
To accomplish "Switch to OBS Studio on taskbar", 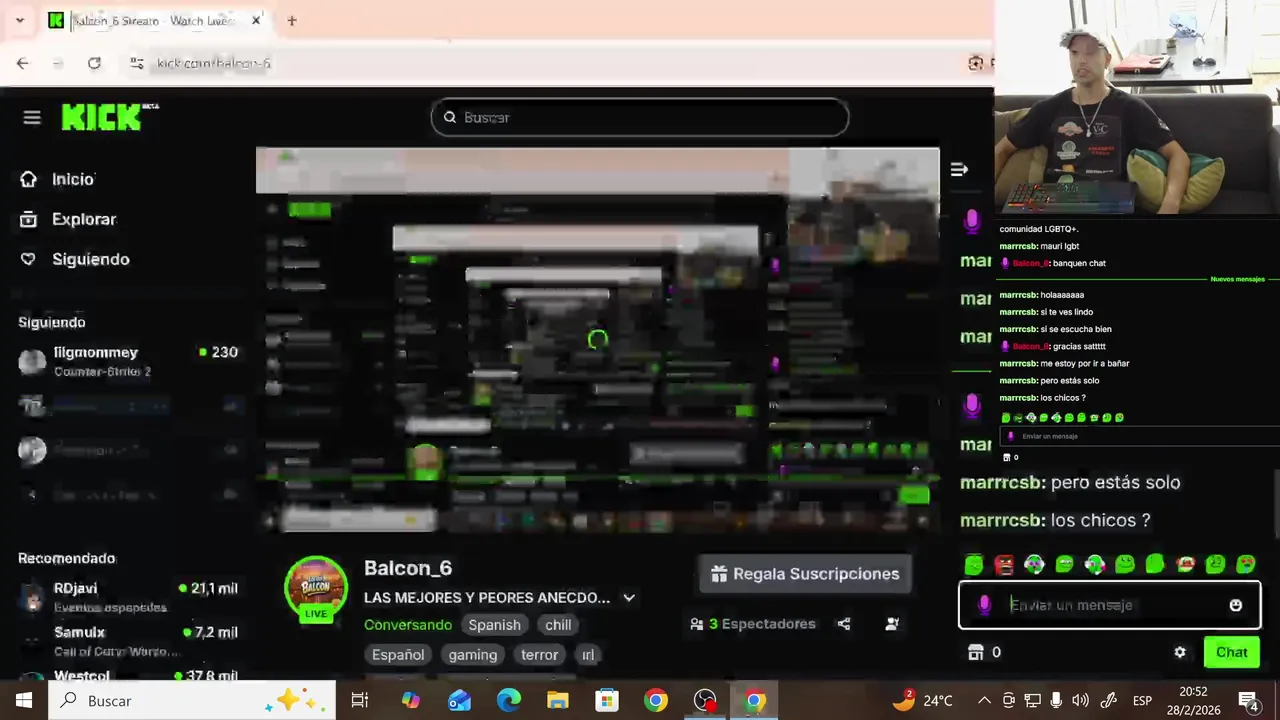I will [x=706, y=701].
